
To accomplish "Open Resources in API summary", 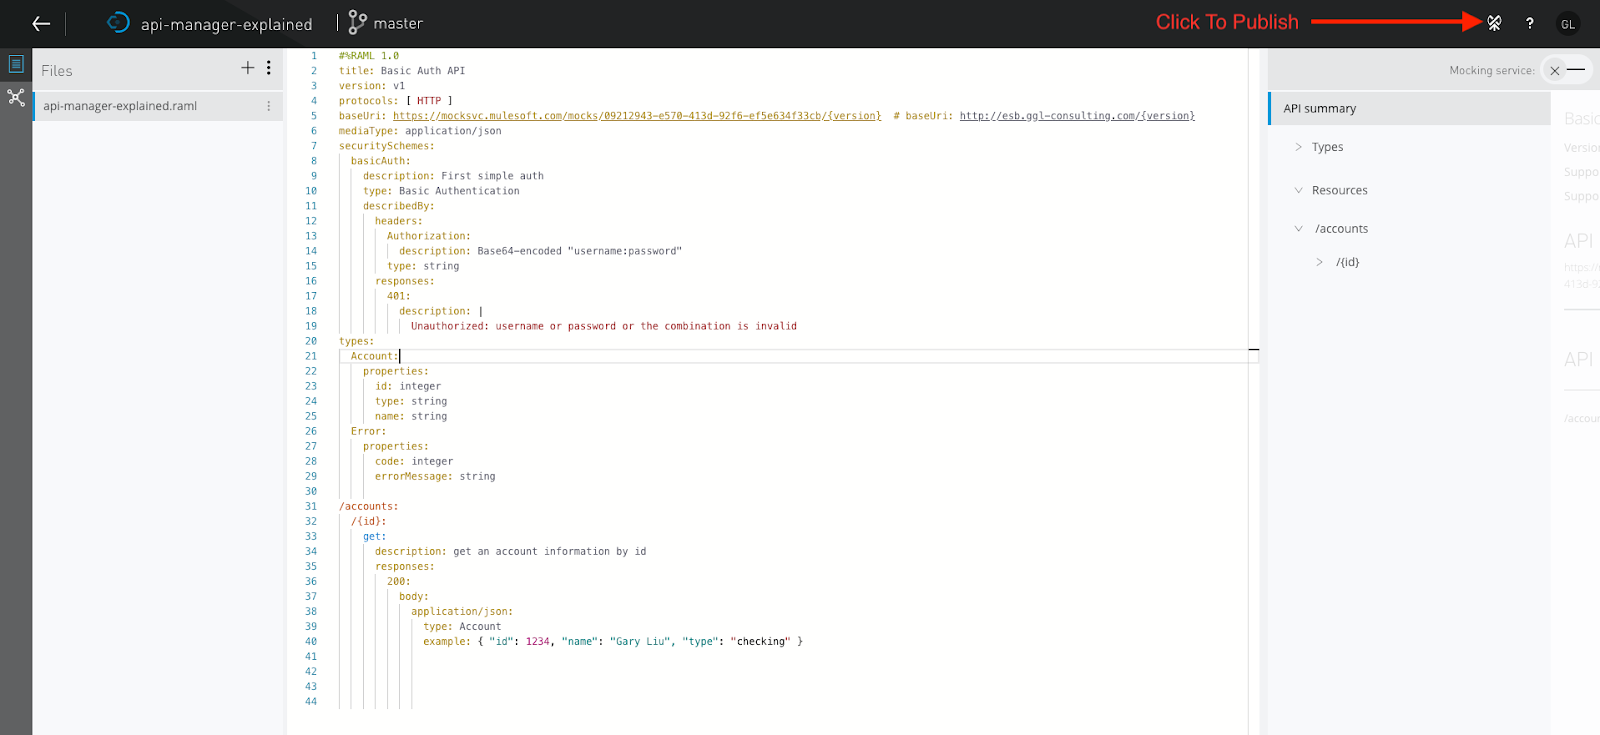I will 1339,190.
